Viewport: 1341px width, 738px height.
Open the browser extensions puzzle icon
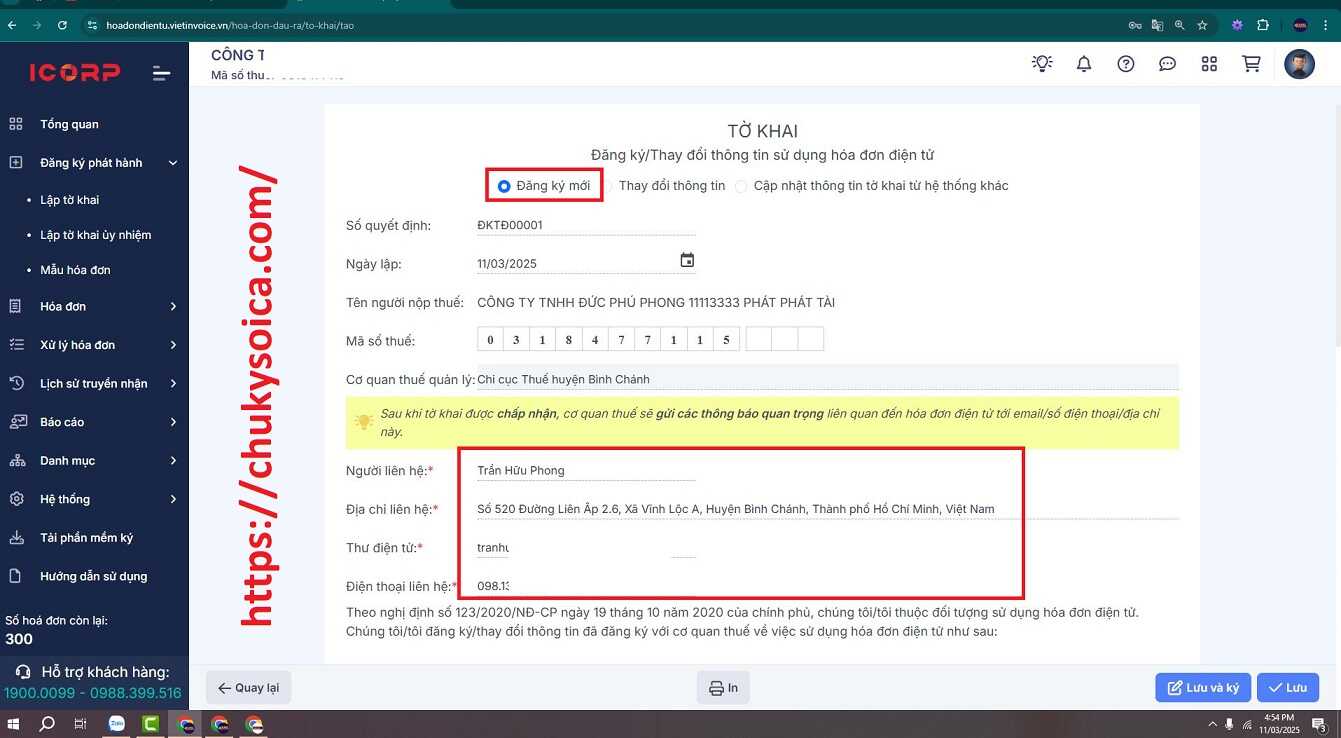pos(1263,25)
